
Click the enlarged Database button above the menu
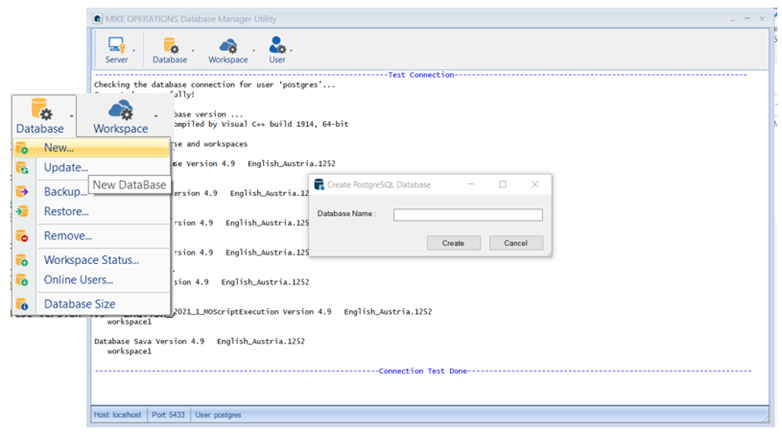coord(40,116)
